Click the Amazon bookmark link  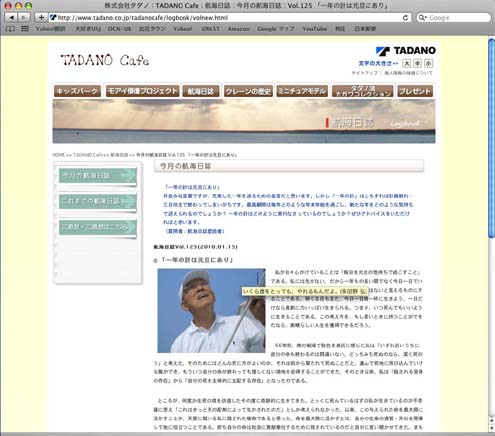point(239,29)
